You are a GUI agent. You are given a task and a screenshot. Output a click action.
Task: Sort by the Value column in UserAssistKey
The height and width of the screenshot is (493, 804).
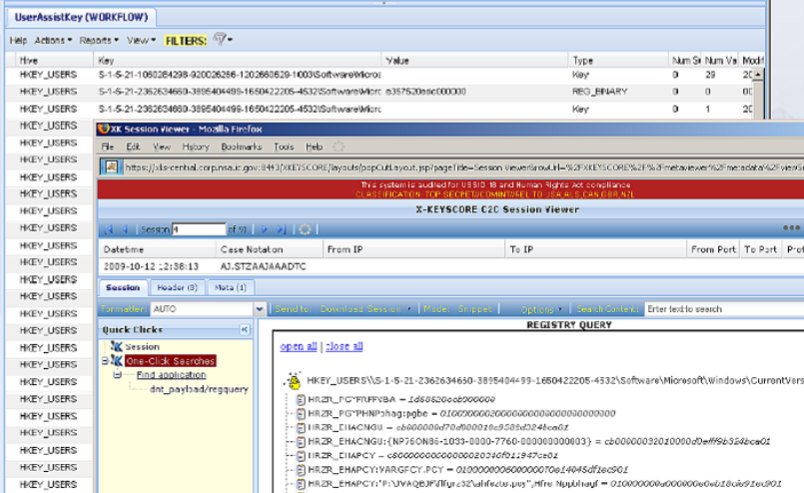tap(474, 61)
